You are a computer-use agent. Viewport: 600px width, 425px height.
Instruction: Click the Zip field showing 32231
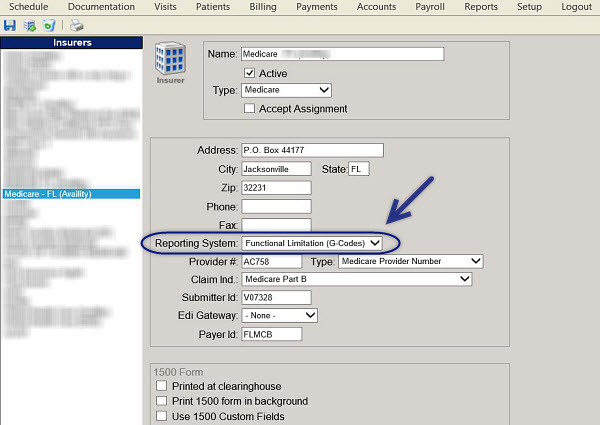click(276, 188)
